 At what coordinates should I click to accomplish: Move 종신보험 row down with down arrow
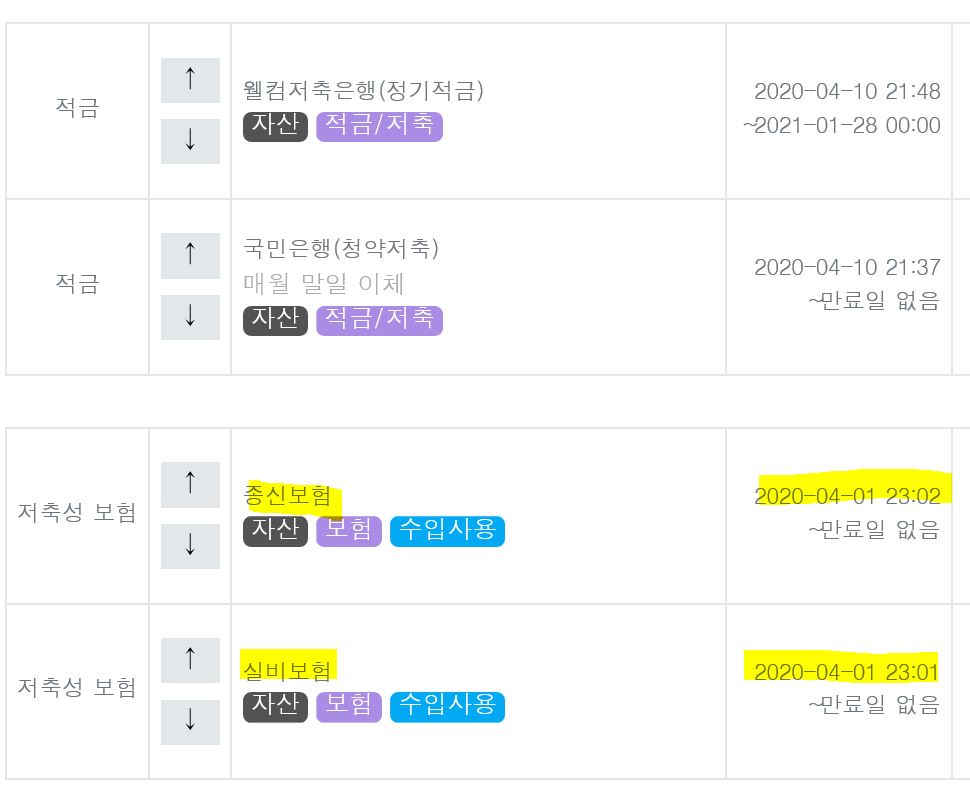[190, 546]
